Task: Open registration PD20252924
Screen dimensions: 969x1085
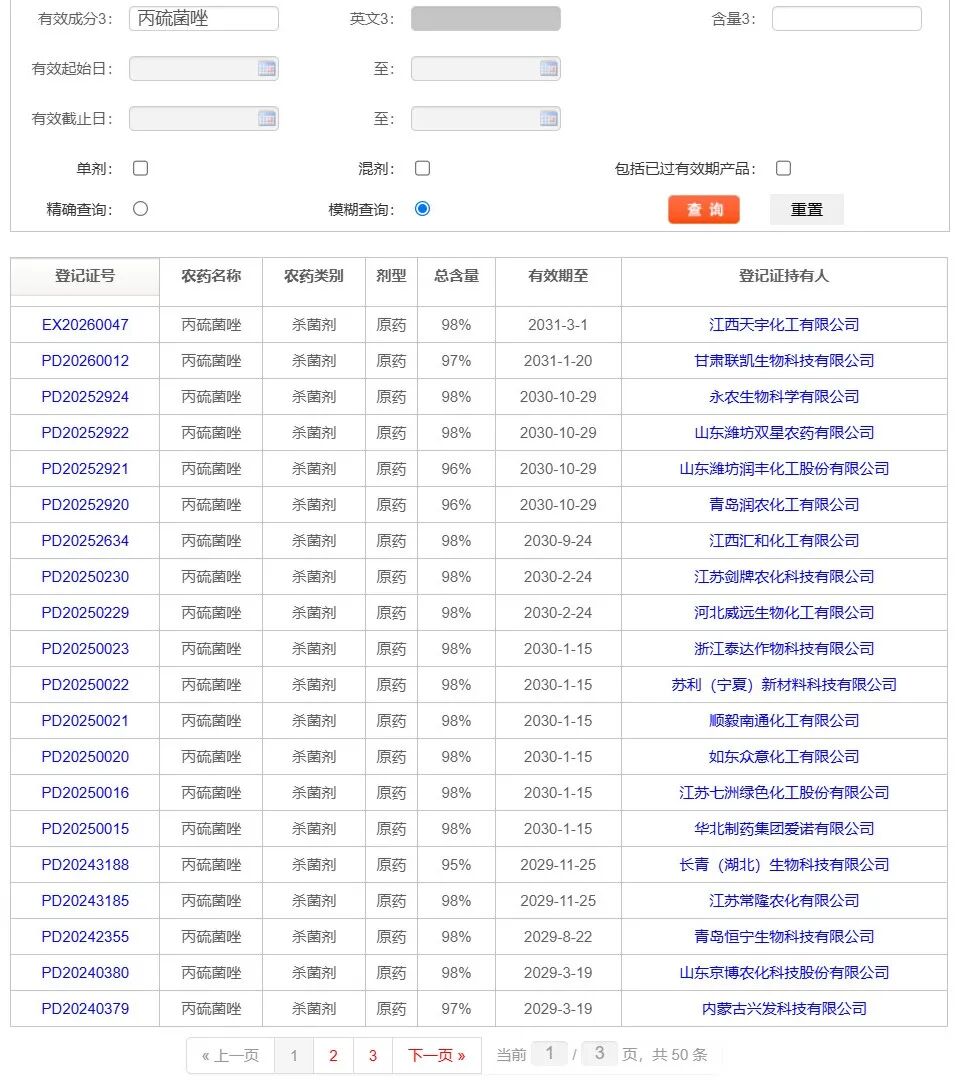Action: pos(85,396)
